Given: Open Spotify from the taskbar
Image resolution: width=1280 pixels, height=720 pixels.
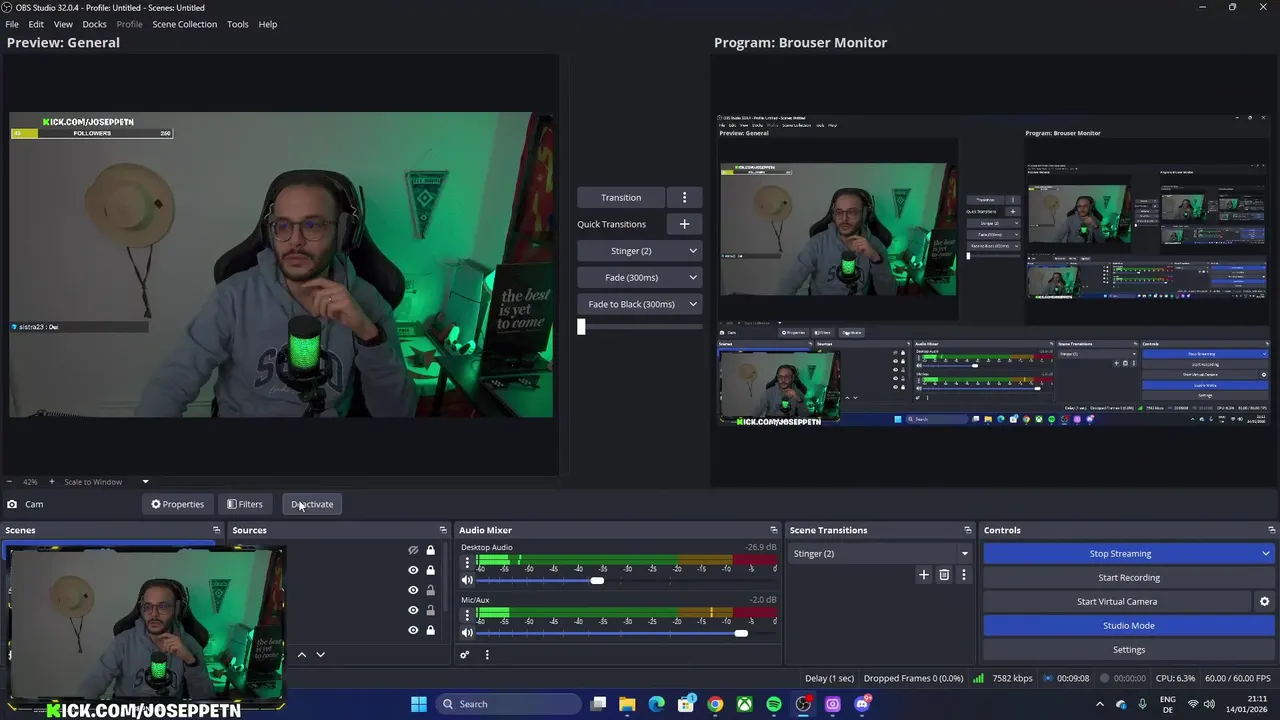Looking at the screenshot, I should [774, 704].
